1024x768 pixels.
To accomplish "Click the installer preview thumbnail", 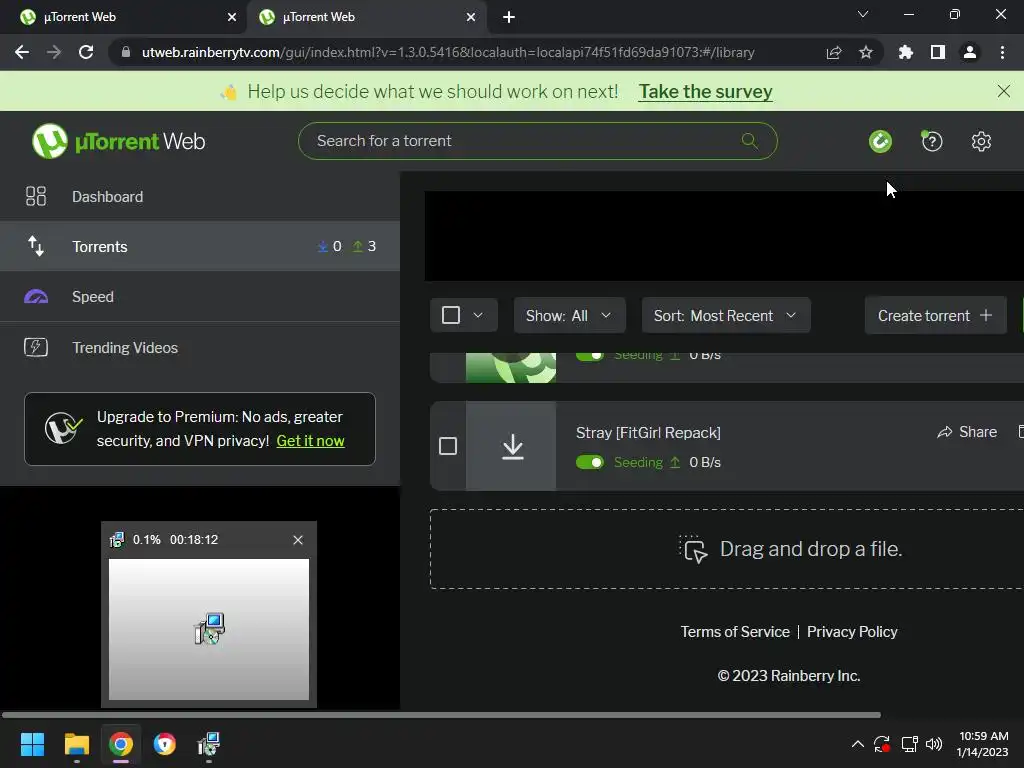I will tap(208, 629).
